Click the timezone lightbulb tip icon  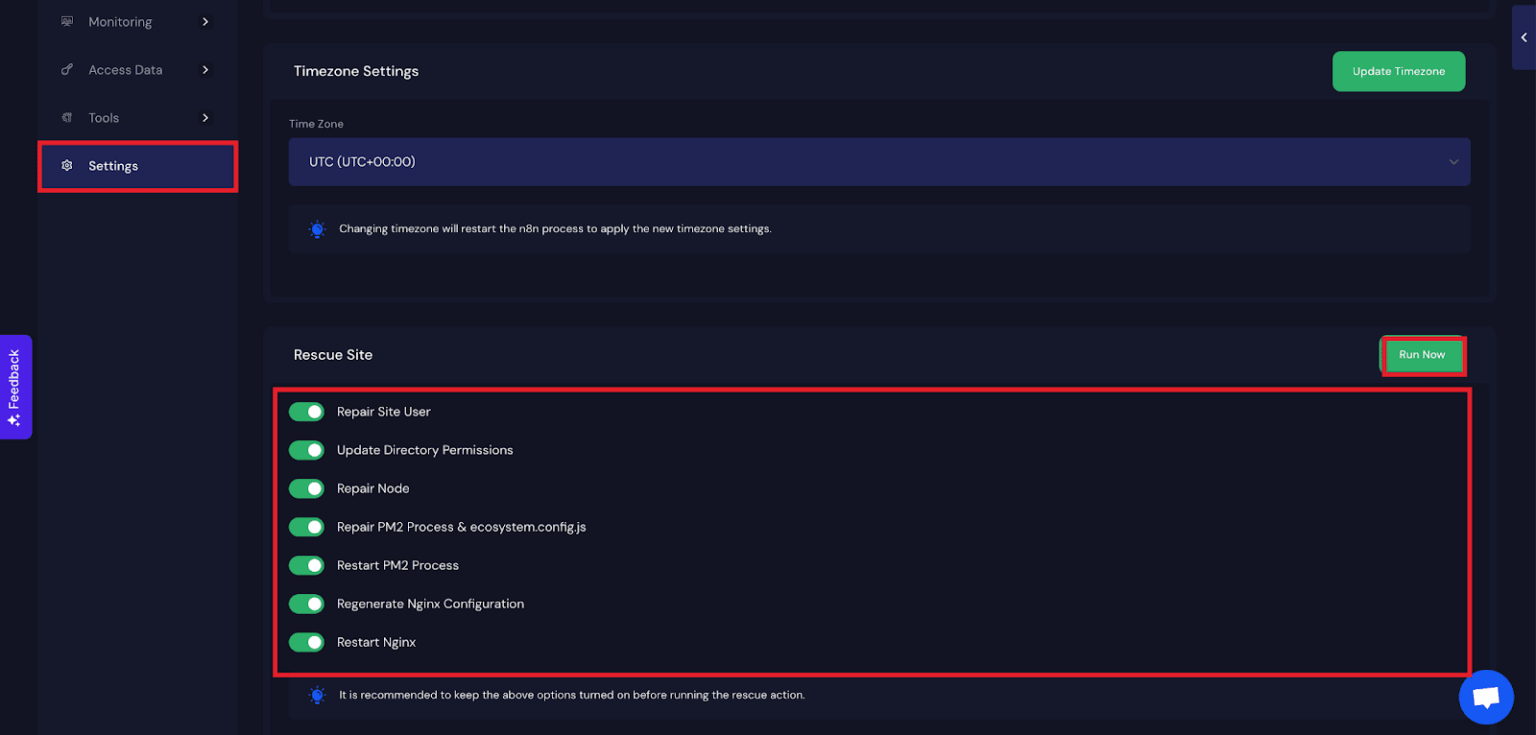click(317, 229)
